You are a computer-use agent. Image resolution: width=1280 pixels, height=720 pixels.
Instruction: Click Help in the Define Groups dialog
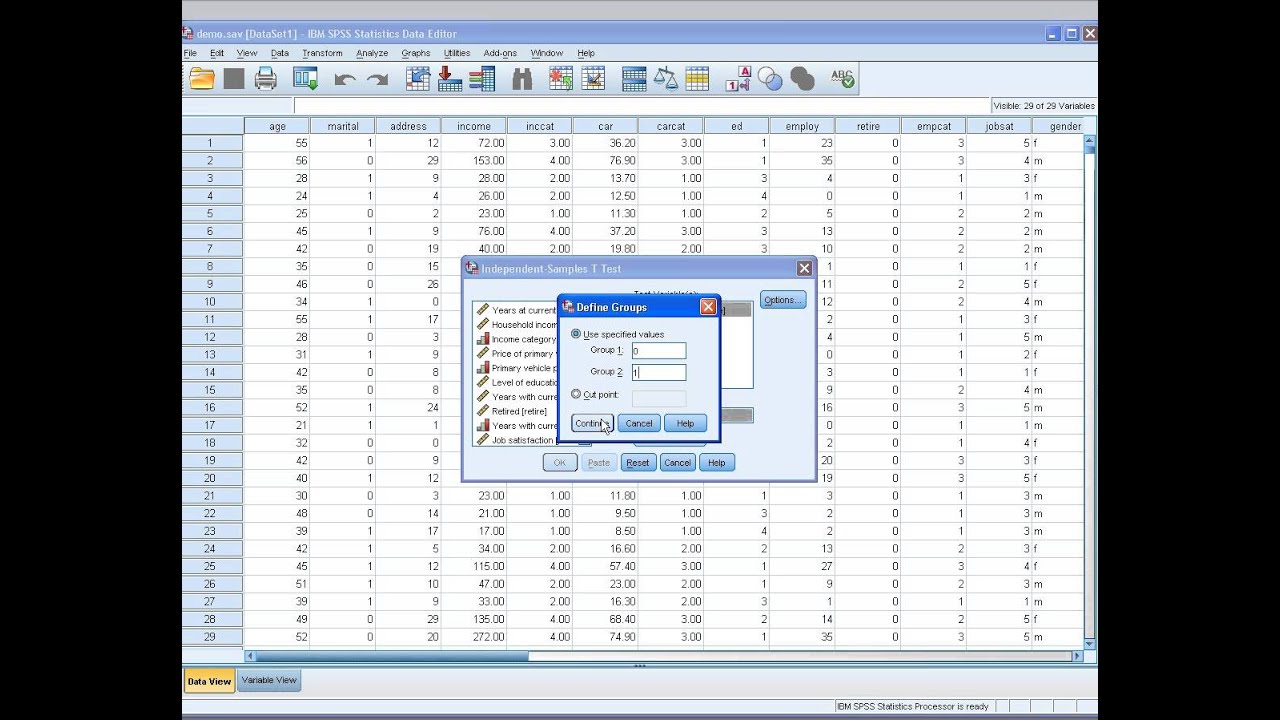685,423
